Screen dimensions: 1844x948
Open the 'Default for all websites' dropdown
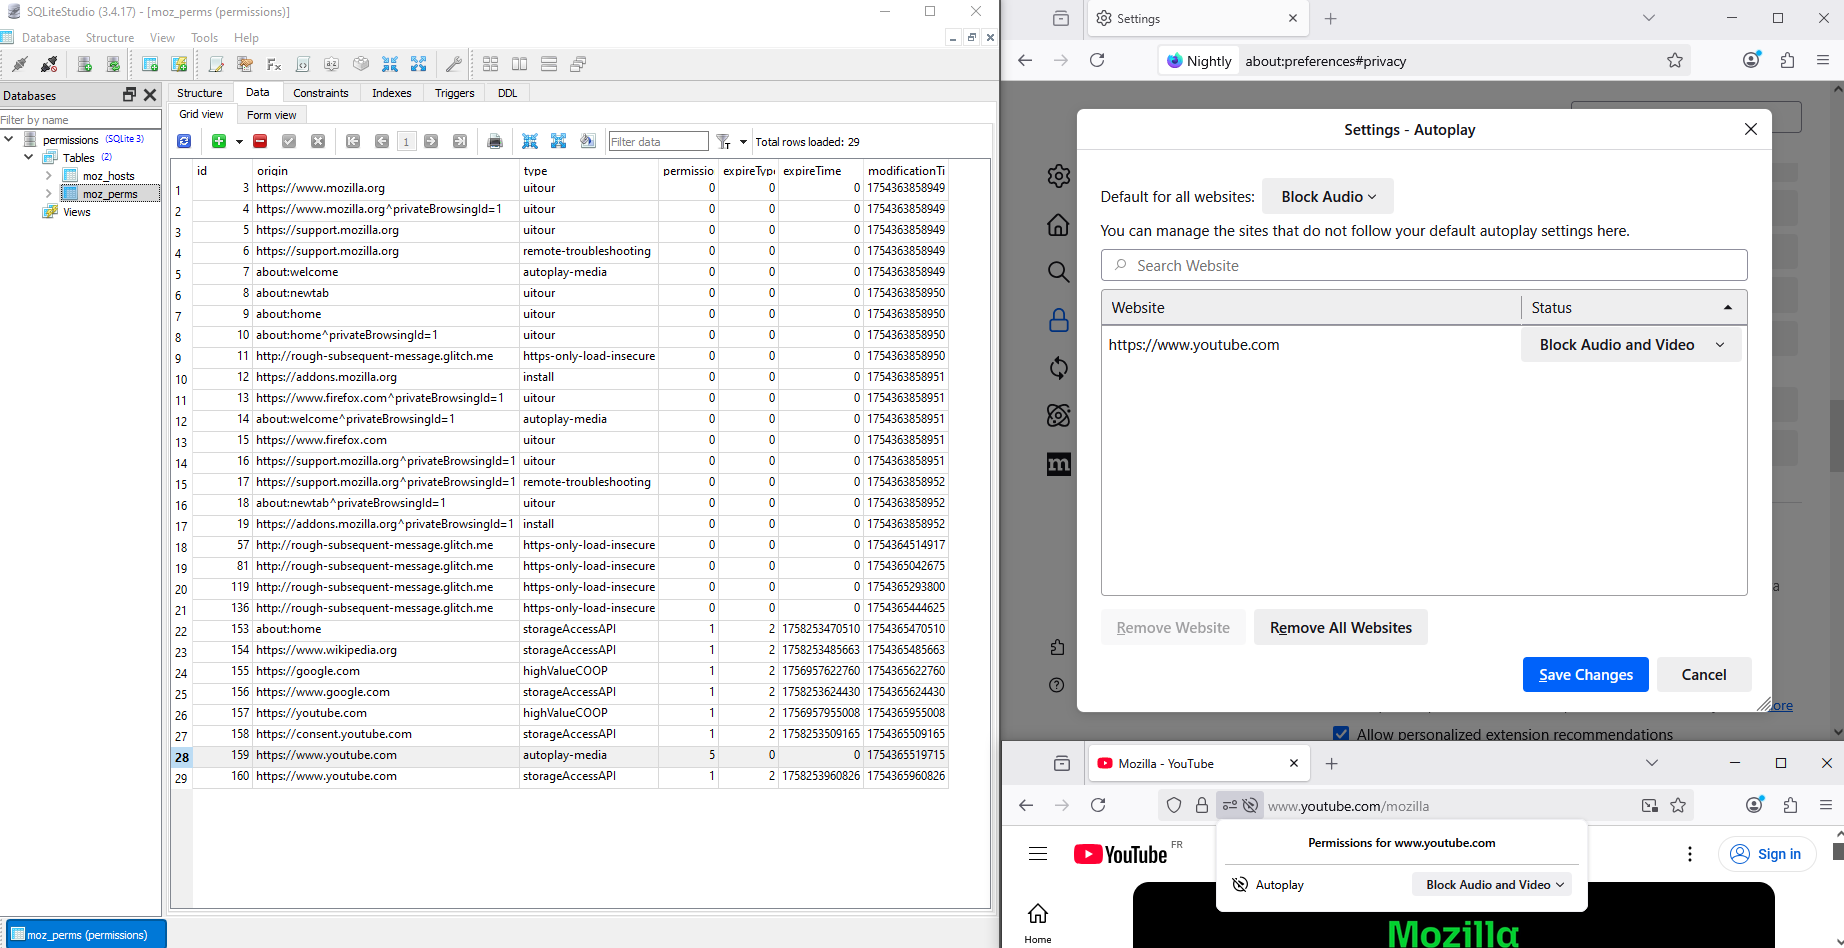pos(1327,197)
